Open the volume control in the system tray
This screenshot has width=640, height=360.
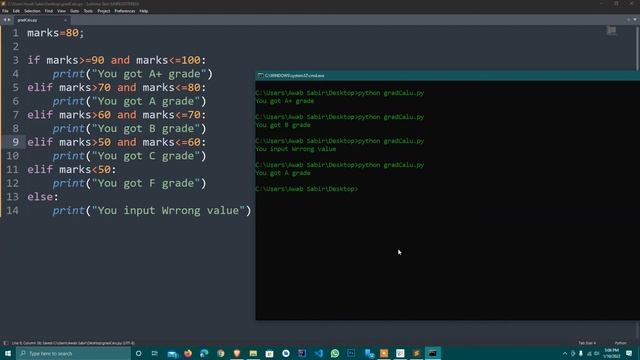(x=597, y=353)
